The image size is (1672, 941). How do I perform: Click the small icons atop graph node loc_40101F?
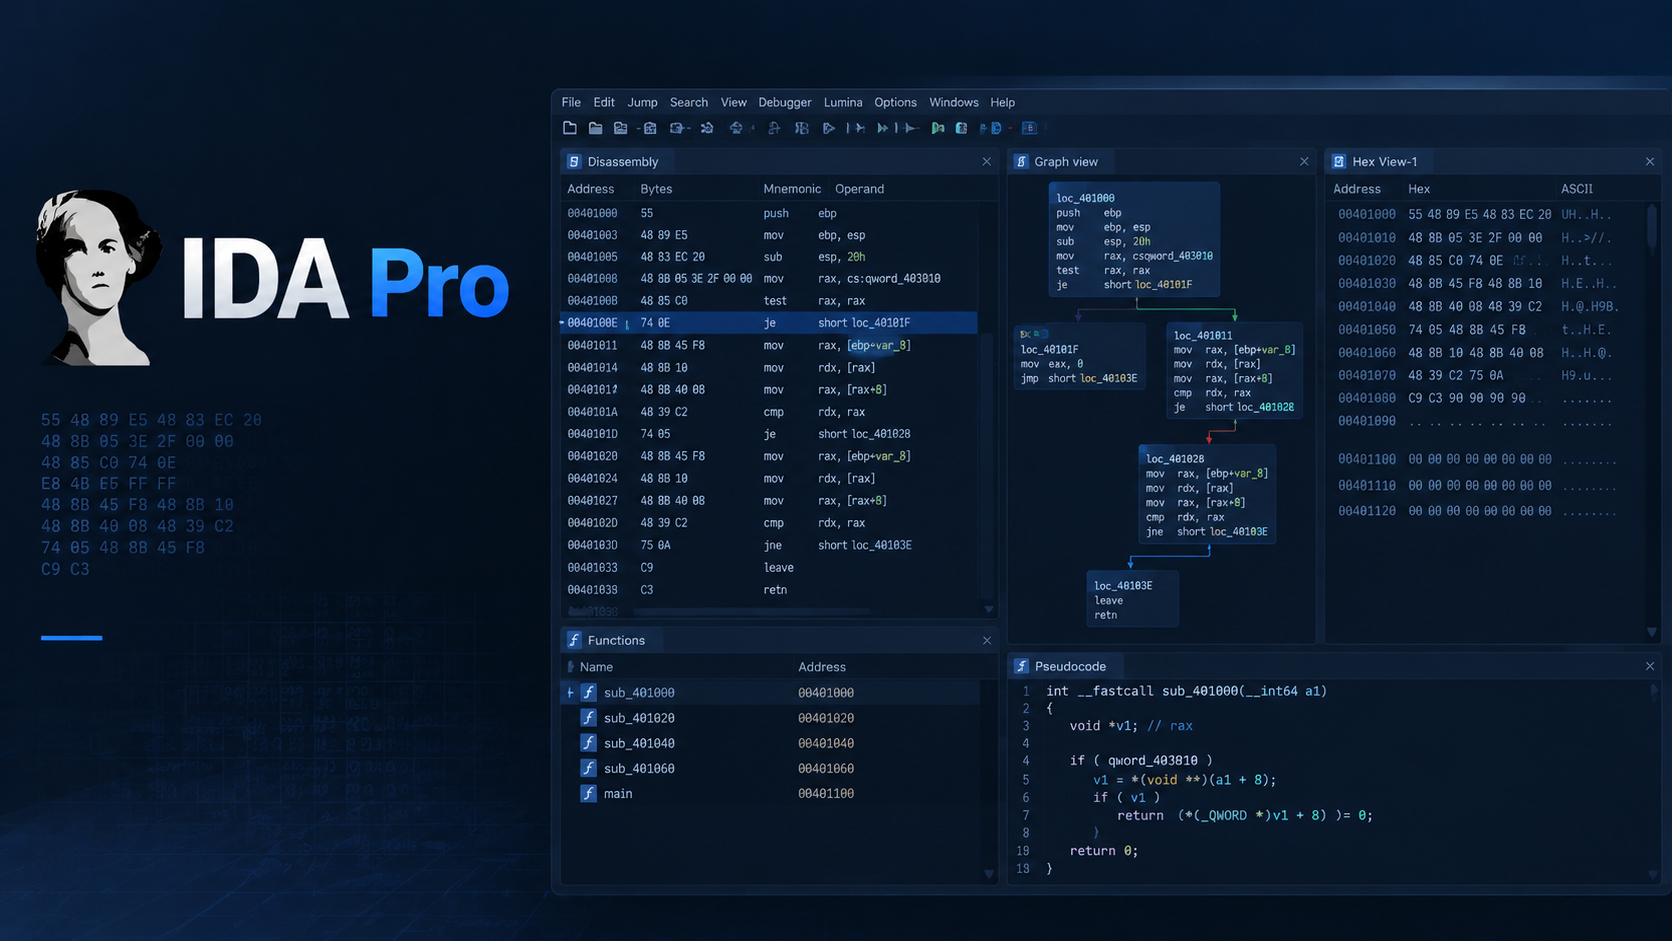coord(1033,334)
